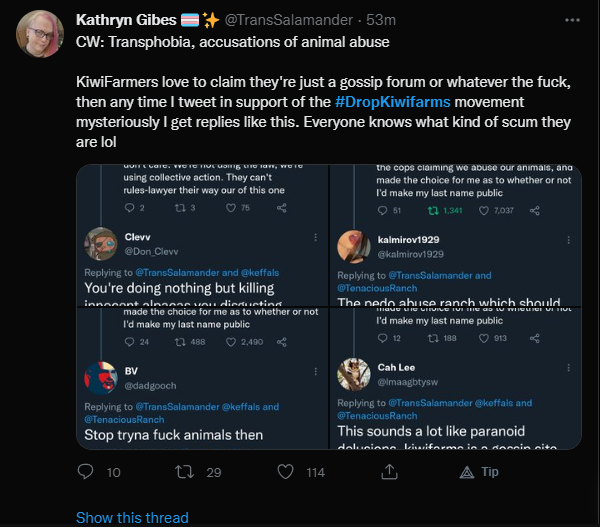Open the Cah Lee reply screenshot image
This screenshot has height=527, width=600.
(457, 378)
